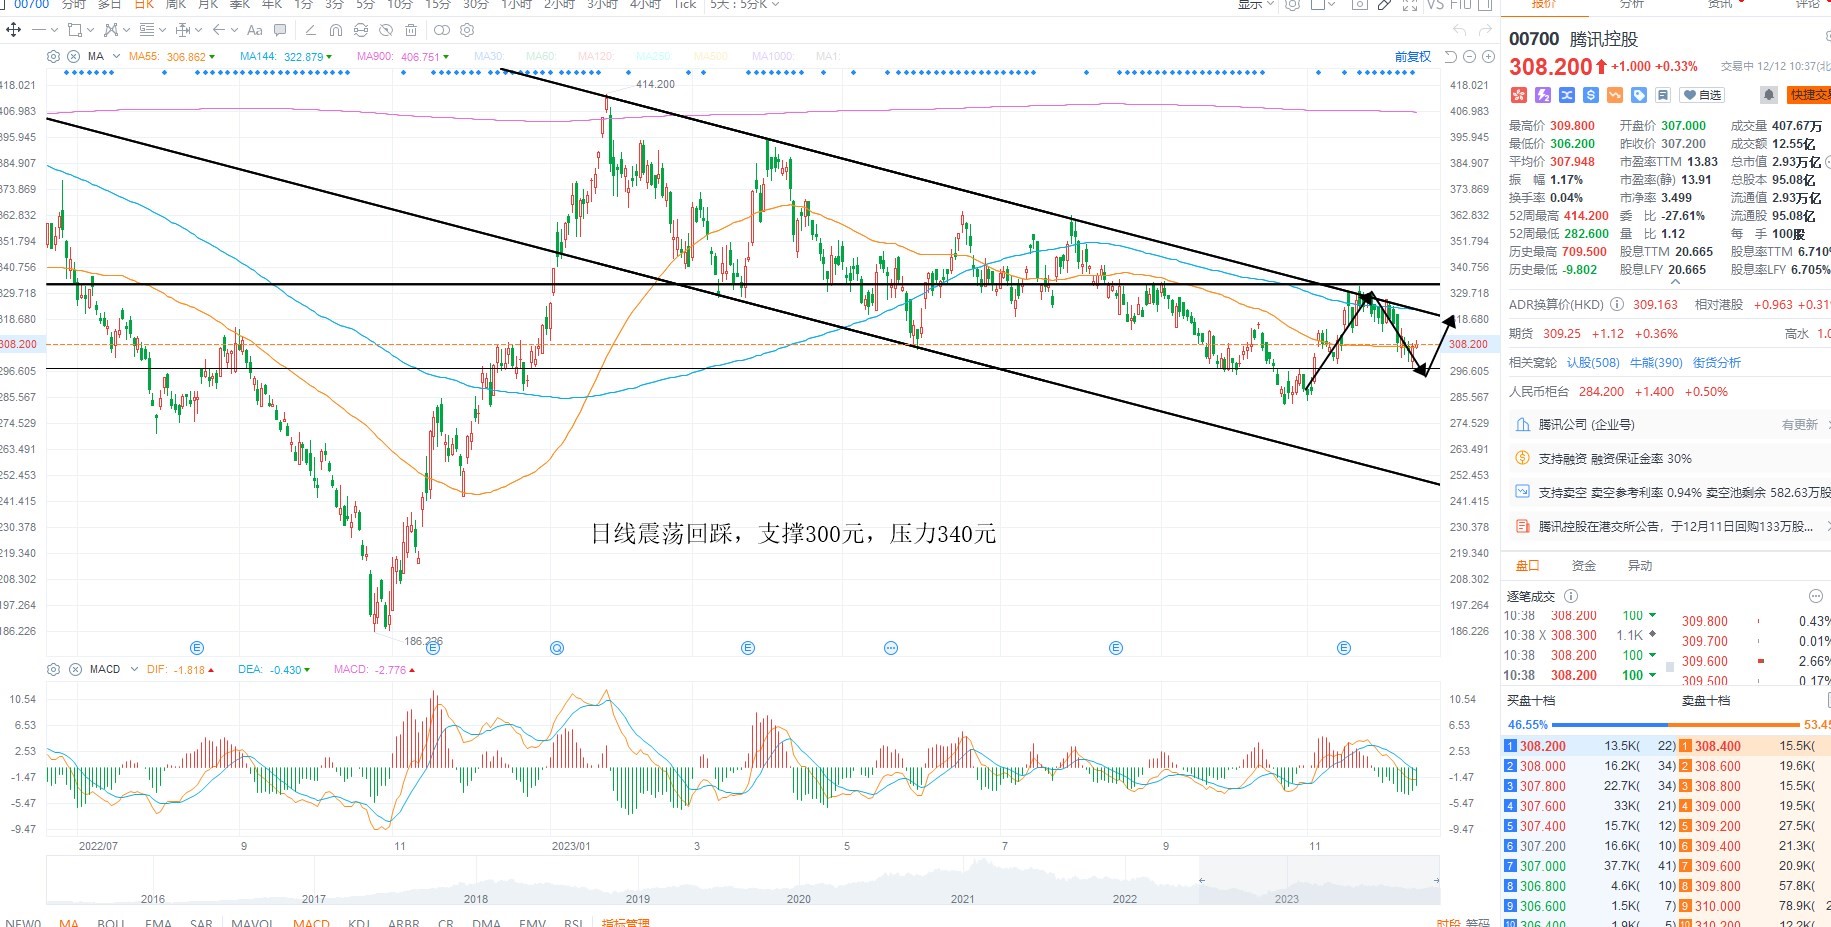This screenshot has height=927, width=1831.
Task: Undo last drawing action
Action: point(1459,30)
